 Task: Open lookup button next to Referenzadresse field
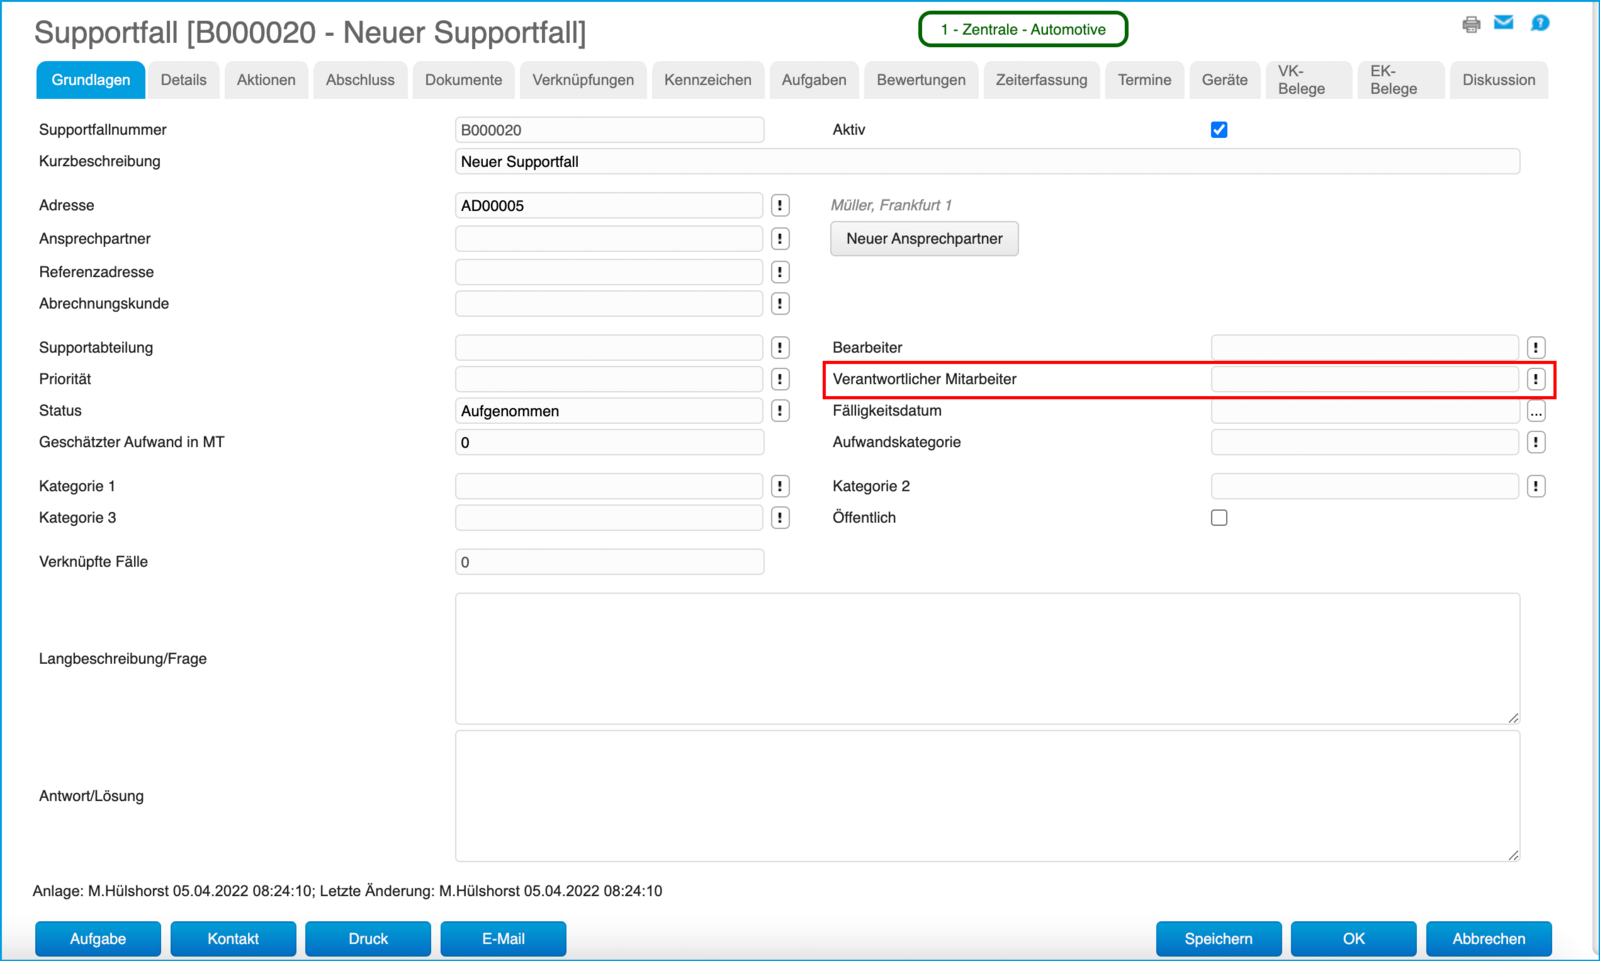pyautogui.click(x=780, y=272)
